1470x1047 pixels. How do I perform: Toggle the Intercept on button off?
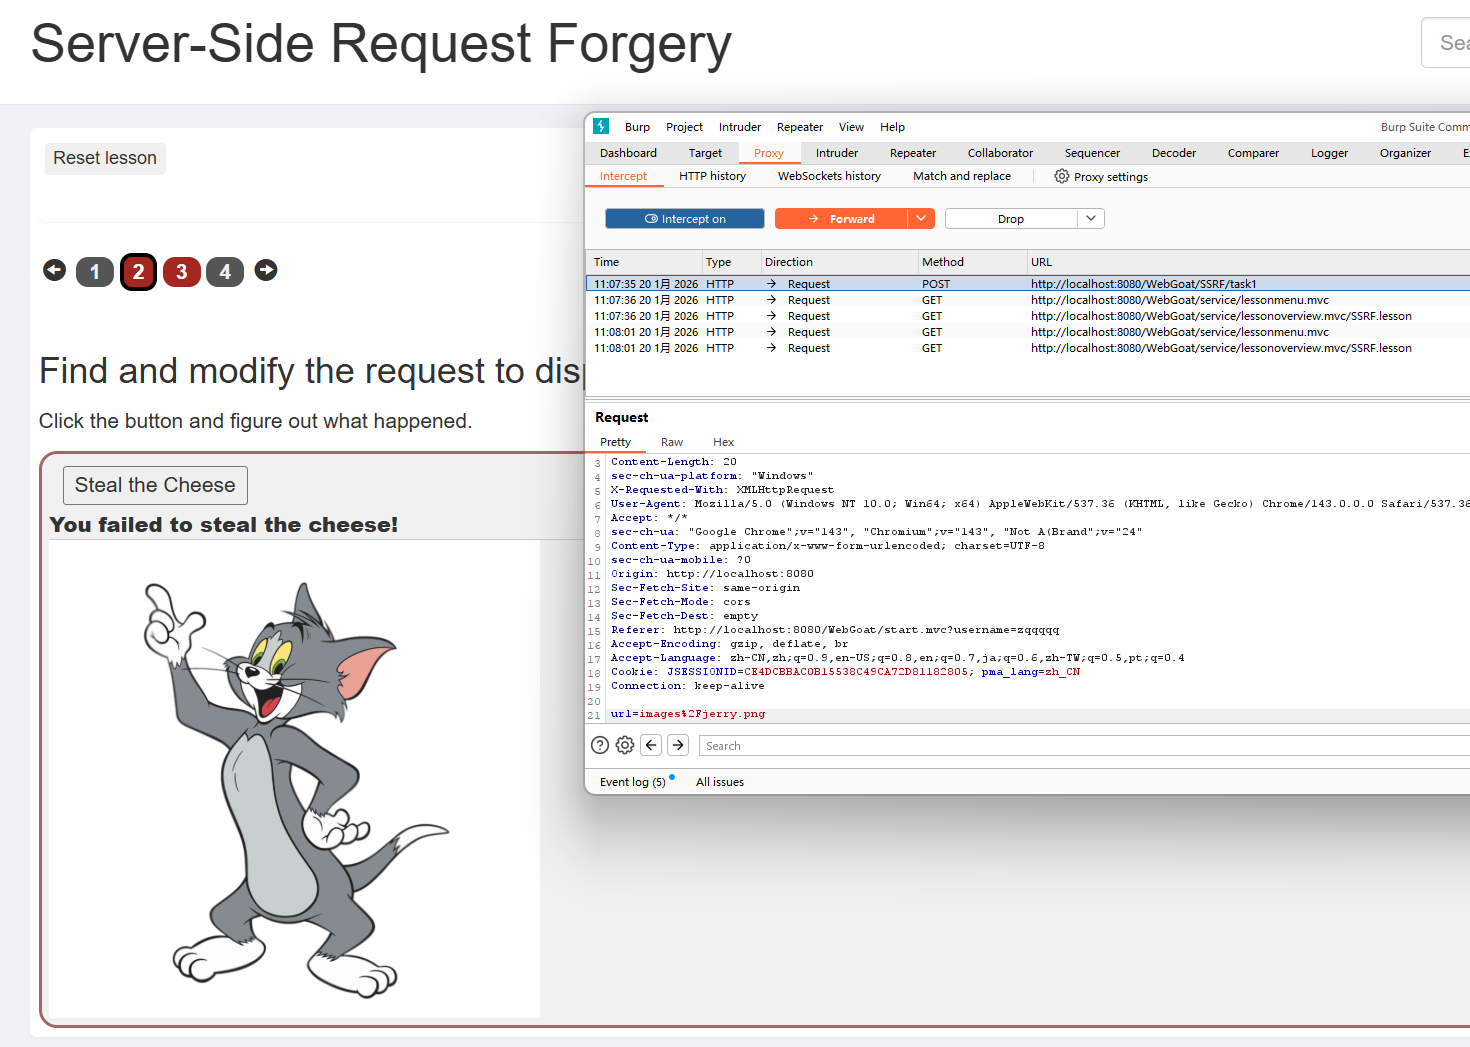click(x=685, y=219)
